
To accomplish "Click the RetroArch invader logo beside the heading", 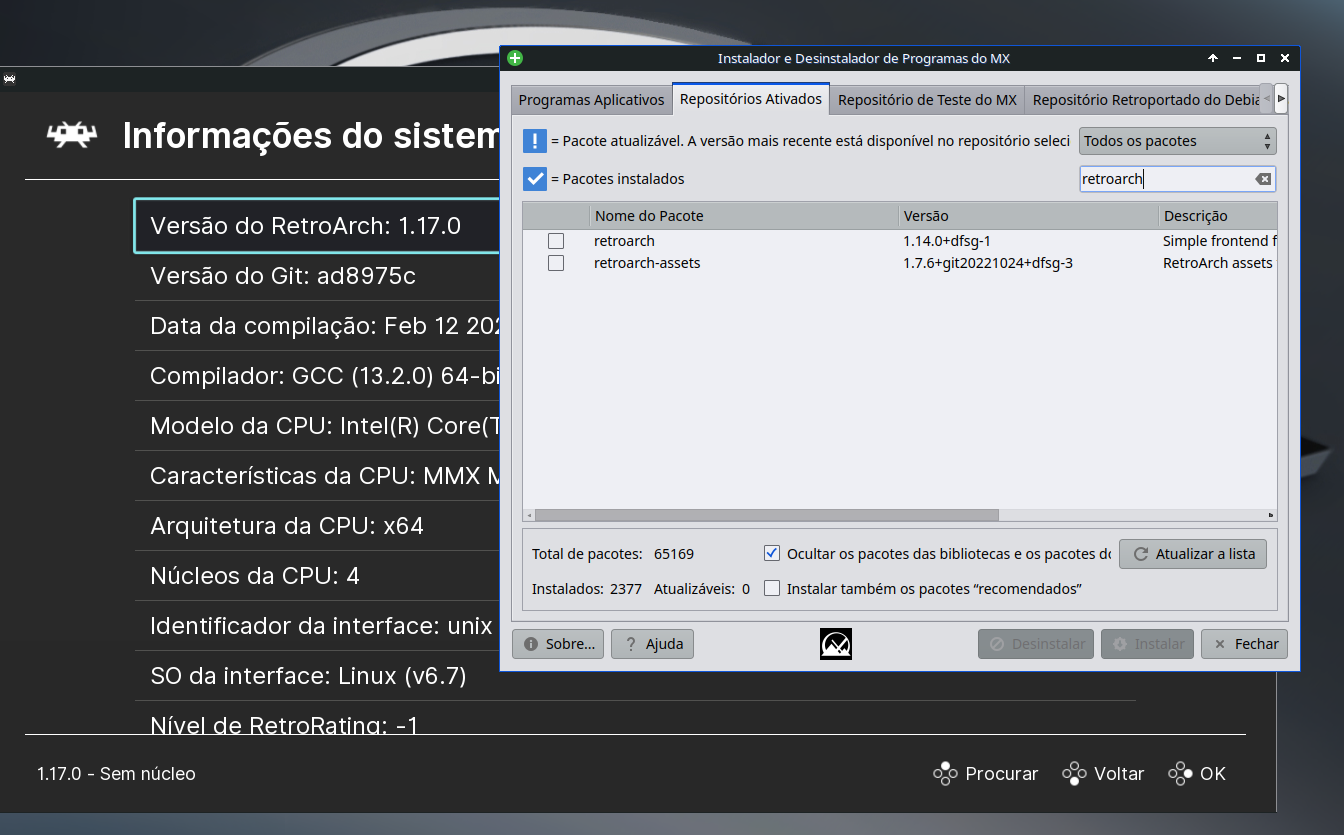I will click(x=73, y=136).
